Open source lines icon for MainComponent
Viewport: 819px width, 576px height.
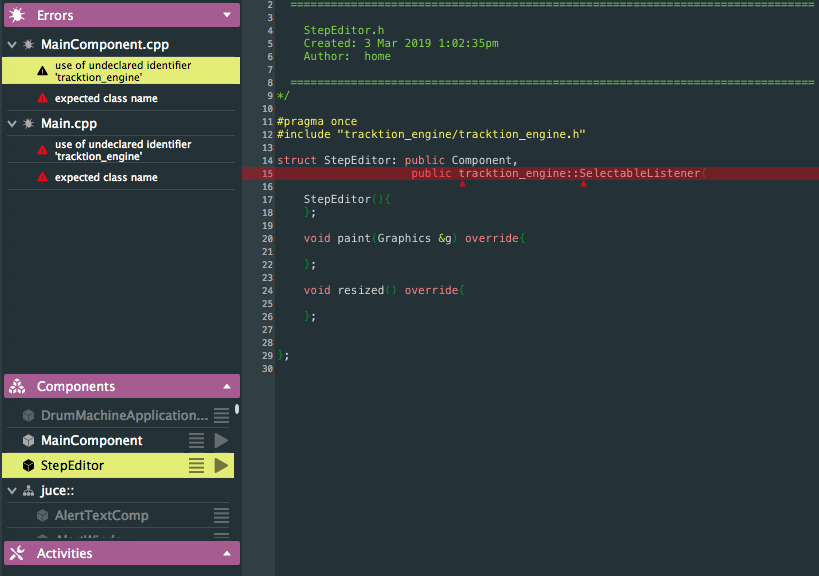click(x=196, y=440)
